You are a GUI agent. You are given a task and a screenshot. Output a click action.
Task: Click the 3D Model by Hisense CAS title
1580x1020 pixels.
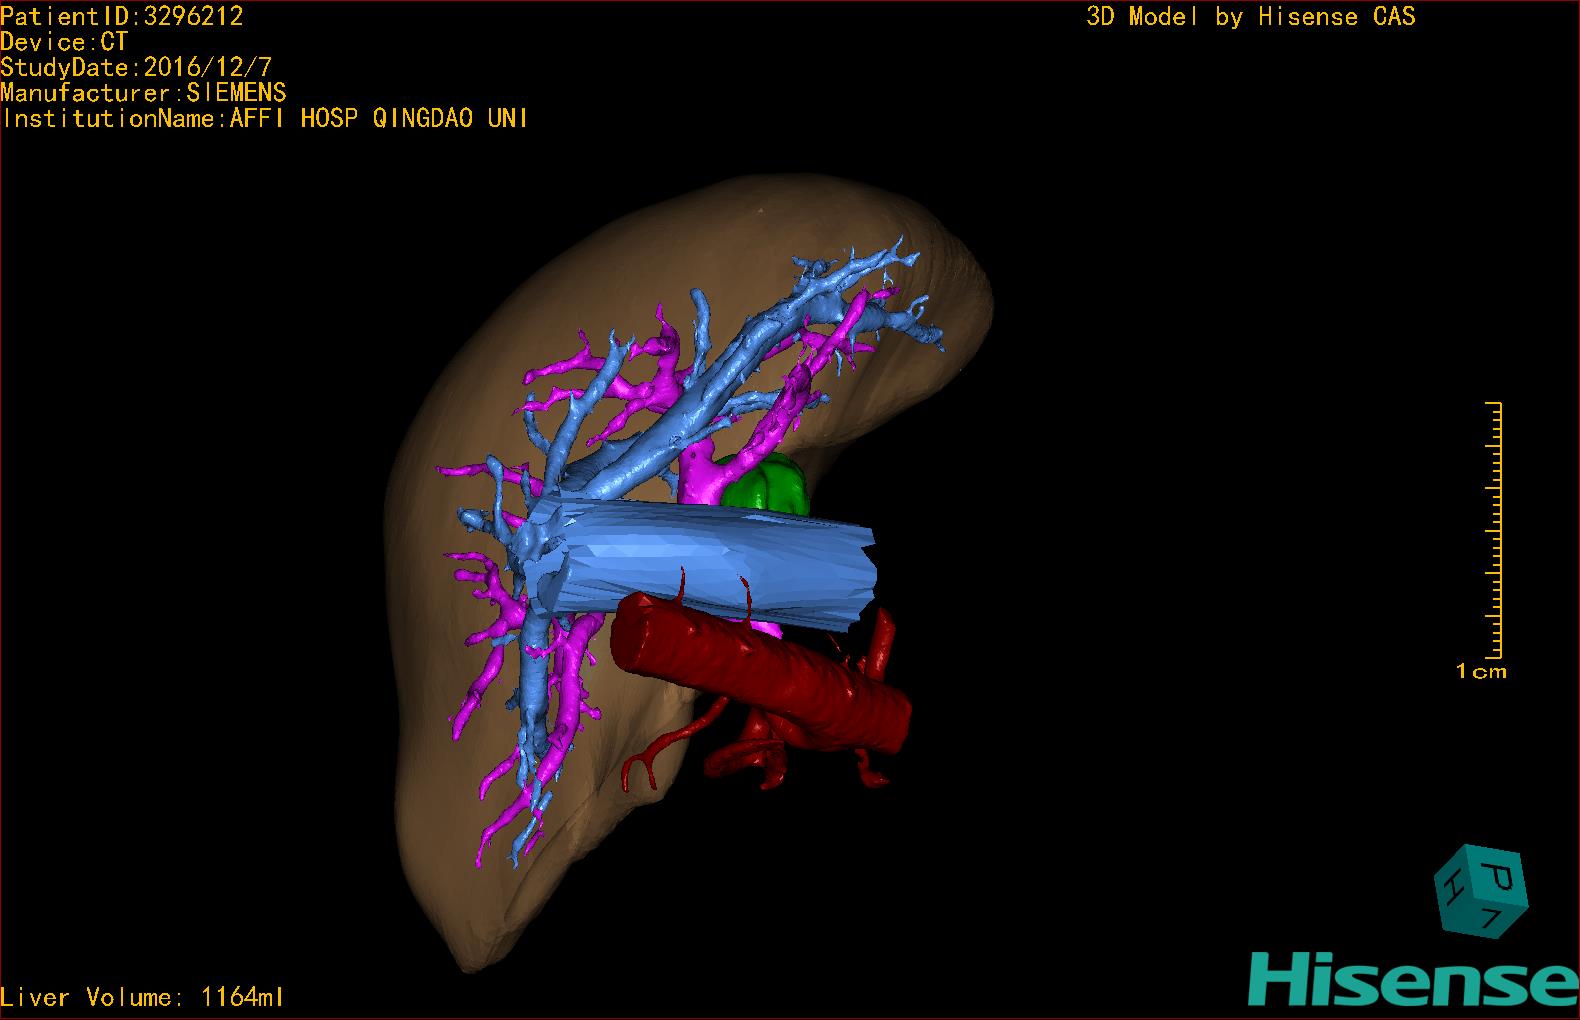click(1250, 16)
